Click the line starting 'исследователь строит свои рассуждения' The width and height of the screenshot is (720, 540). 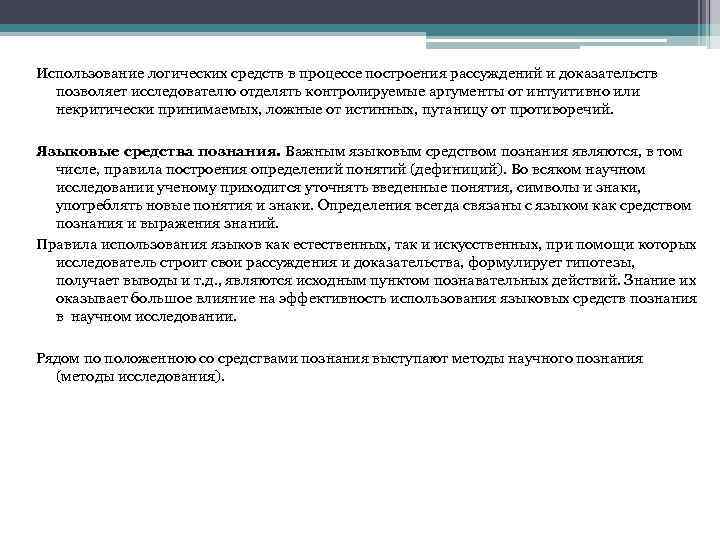click(x=346, y=263)
